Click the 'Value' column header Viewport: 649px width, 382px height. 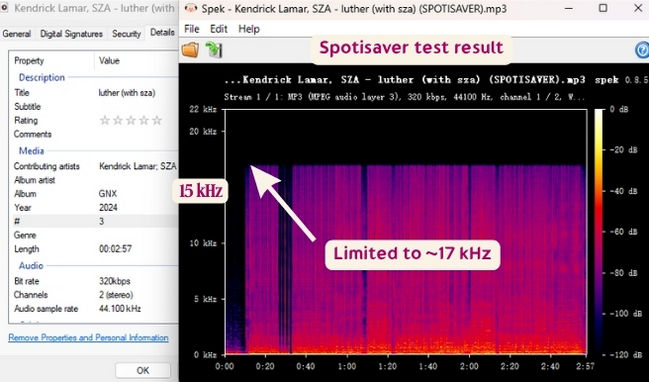[x=109, y=61]
